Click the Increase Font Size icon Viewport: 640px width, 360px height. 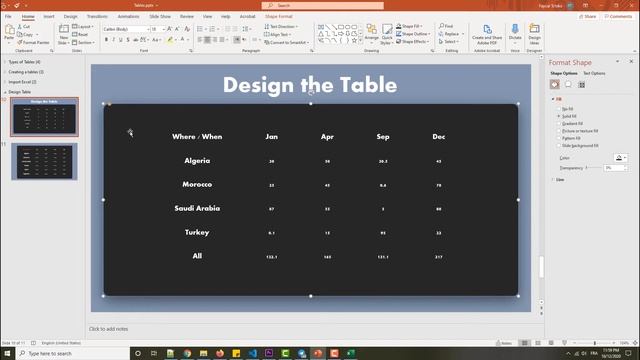point(170,29)
